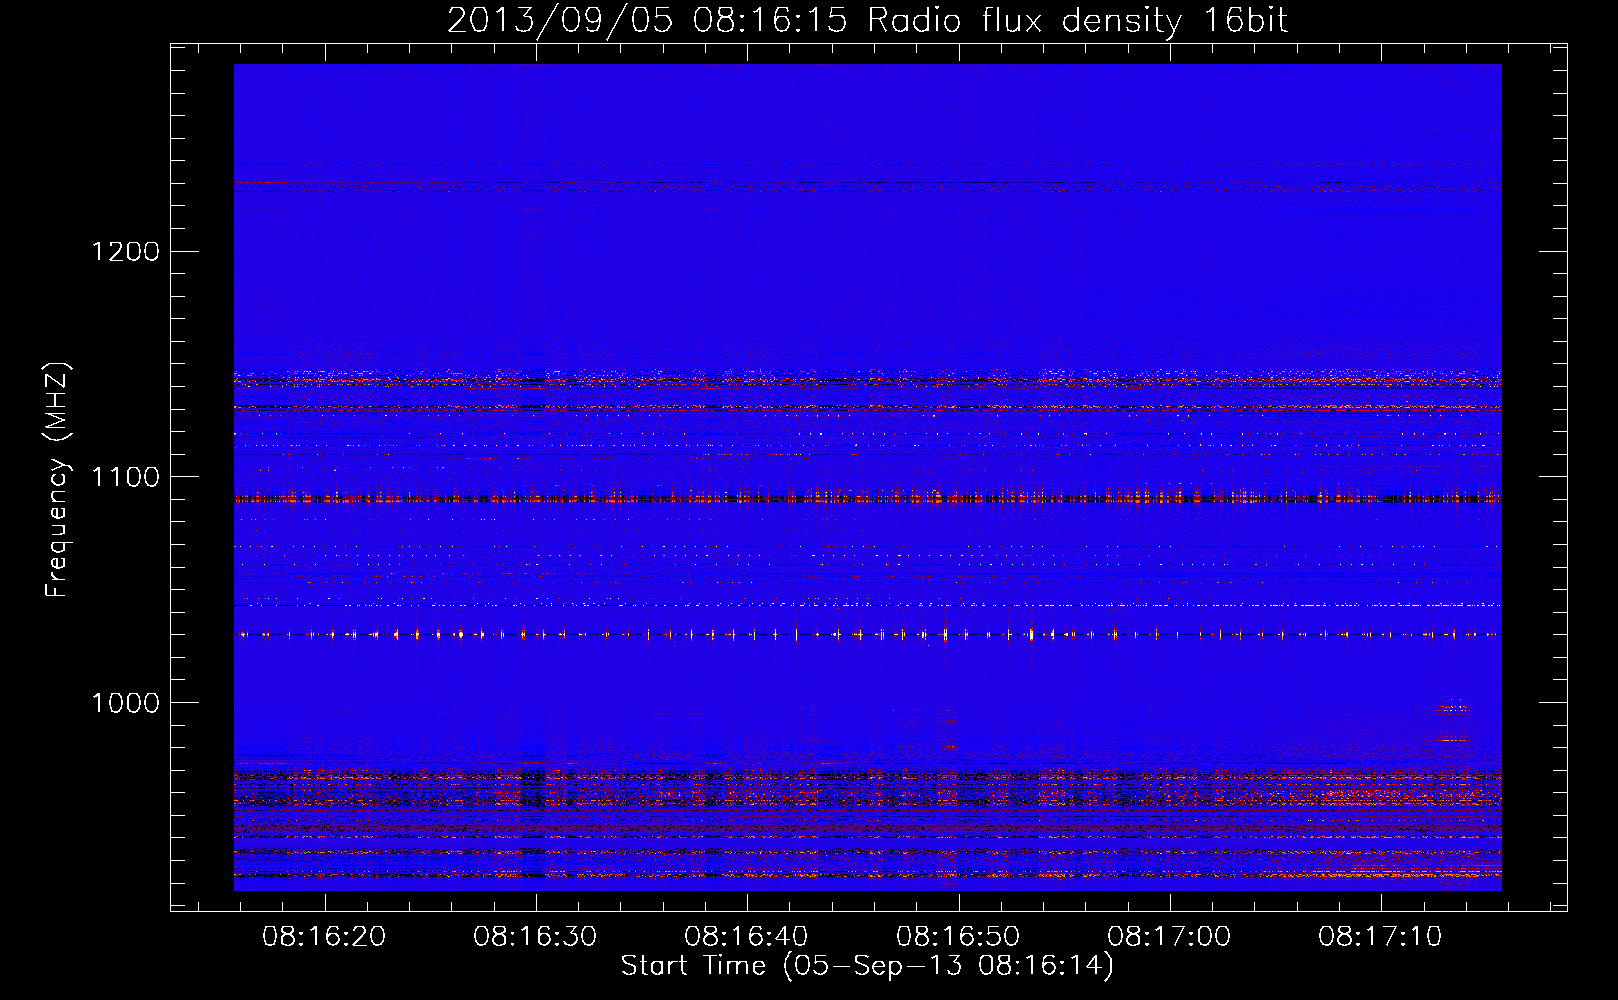Click the red-orange burst band near 1090 MHz
Screen dimensions: 1618x1000
(868, 497)
